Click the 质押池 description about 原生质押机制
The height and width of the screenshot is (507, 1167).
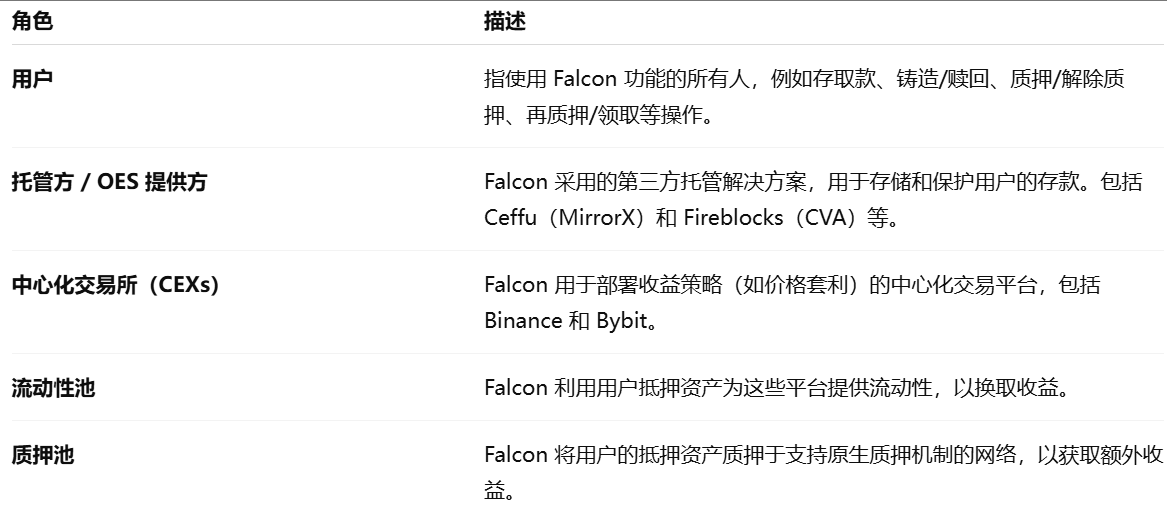[823, 473]
